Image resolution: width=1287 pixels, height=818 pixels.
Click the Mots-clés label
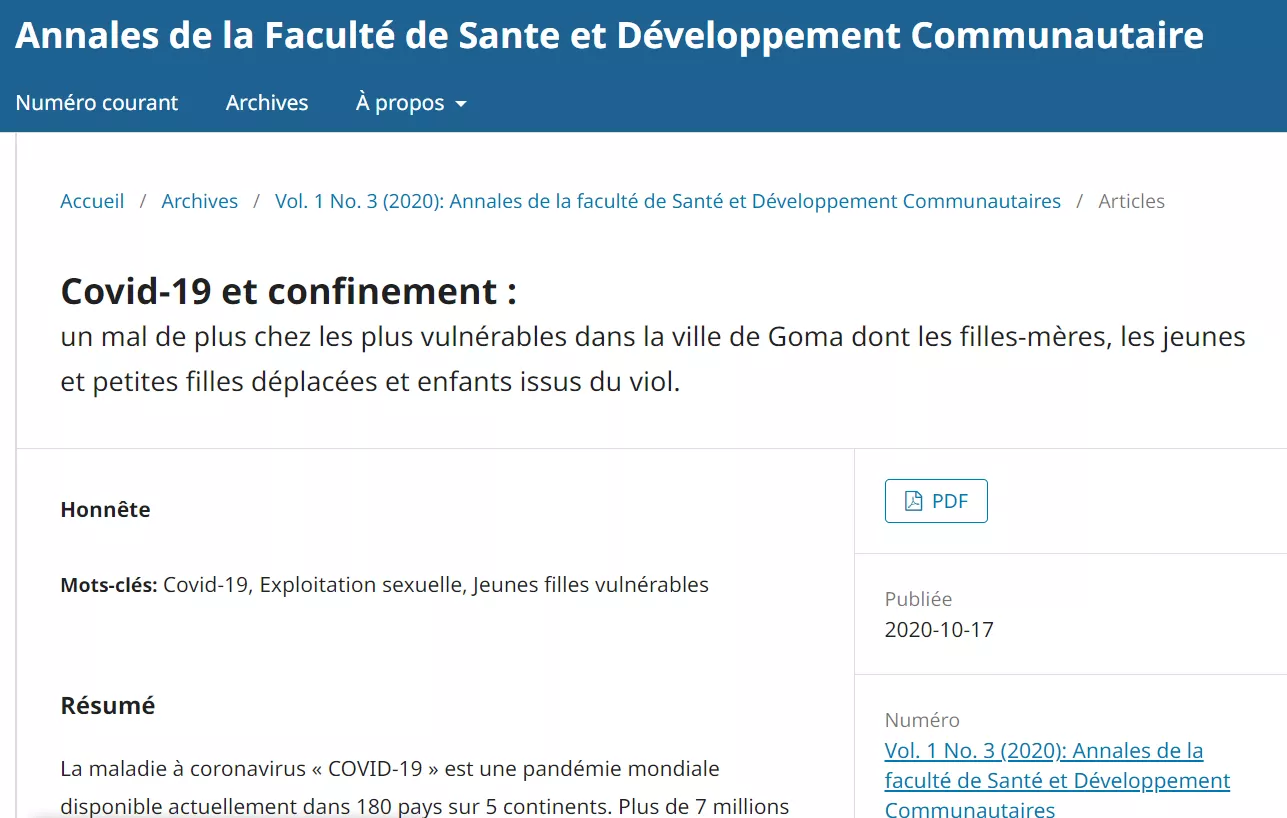pyautogui.click(x=109, y=585)
